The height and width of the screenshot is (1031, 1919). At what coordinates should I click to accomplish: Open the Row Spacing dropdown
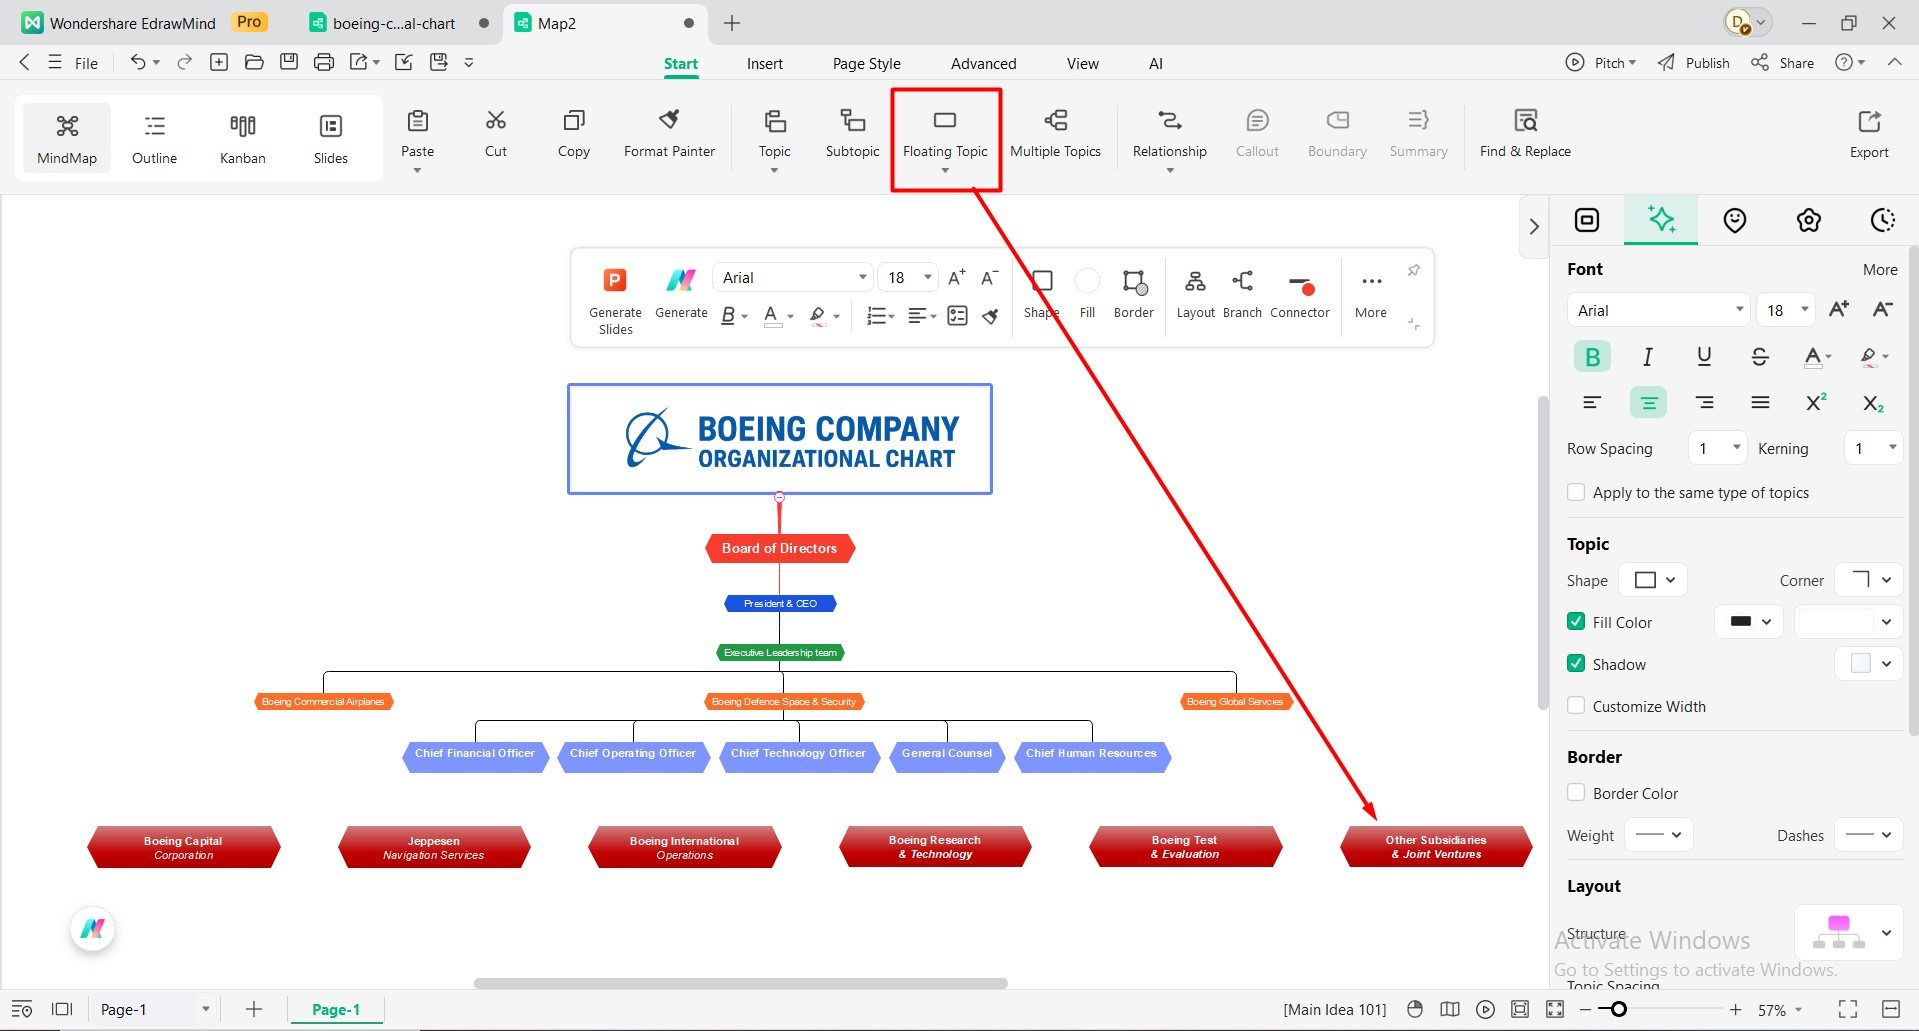click(1717, 448)
